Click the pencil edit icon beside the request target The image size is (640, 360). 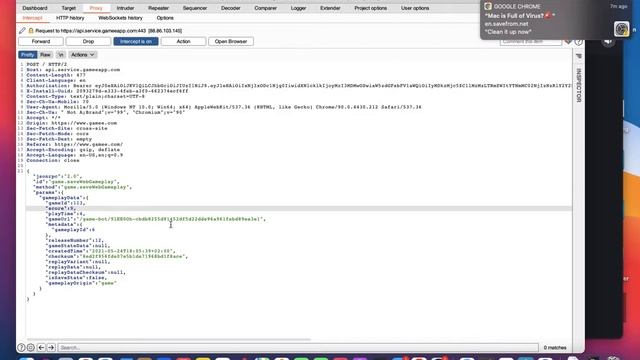click(x=22, y=31)
